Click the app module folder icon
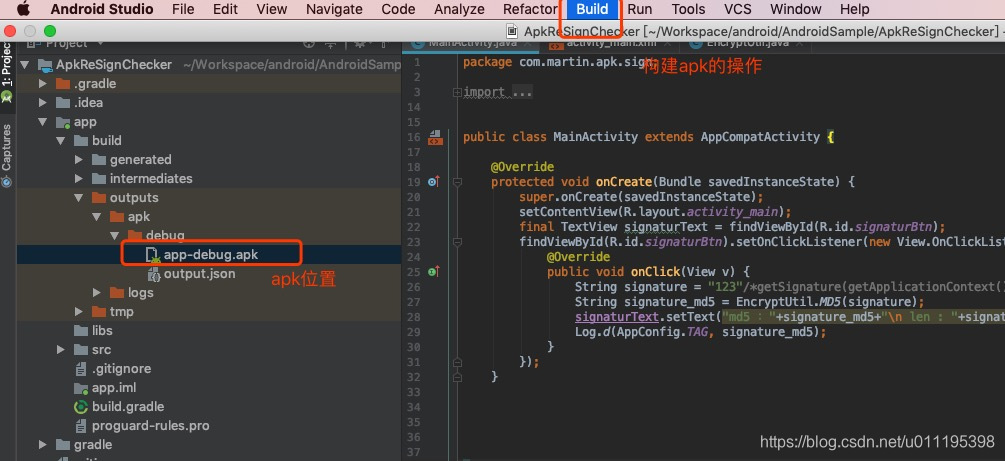 pyautogui.click(x=63, y=122)
